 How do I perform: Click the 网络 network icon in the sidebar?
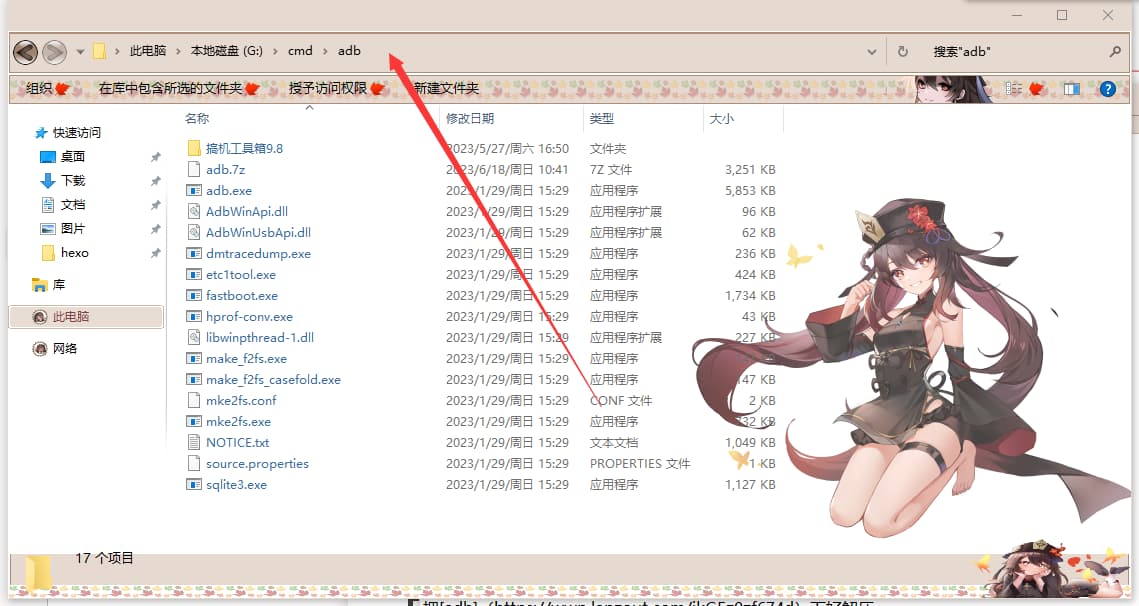coord(39,349)
